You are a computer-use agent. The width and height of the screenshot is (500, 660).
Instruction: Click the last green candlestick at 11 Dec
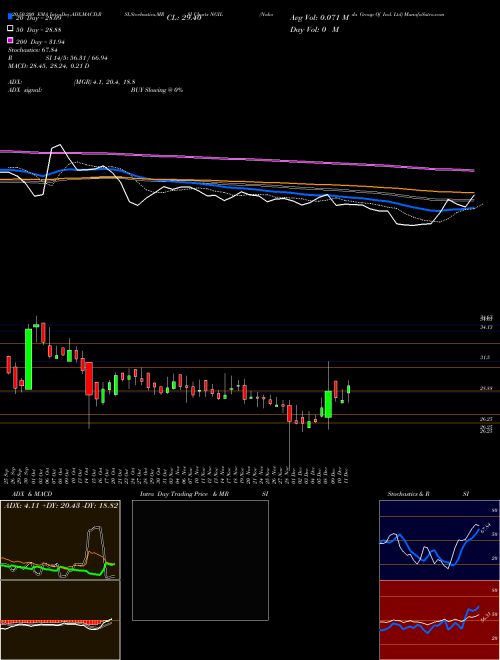click(x=348, y=389)
